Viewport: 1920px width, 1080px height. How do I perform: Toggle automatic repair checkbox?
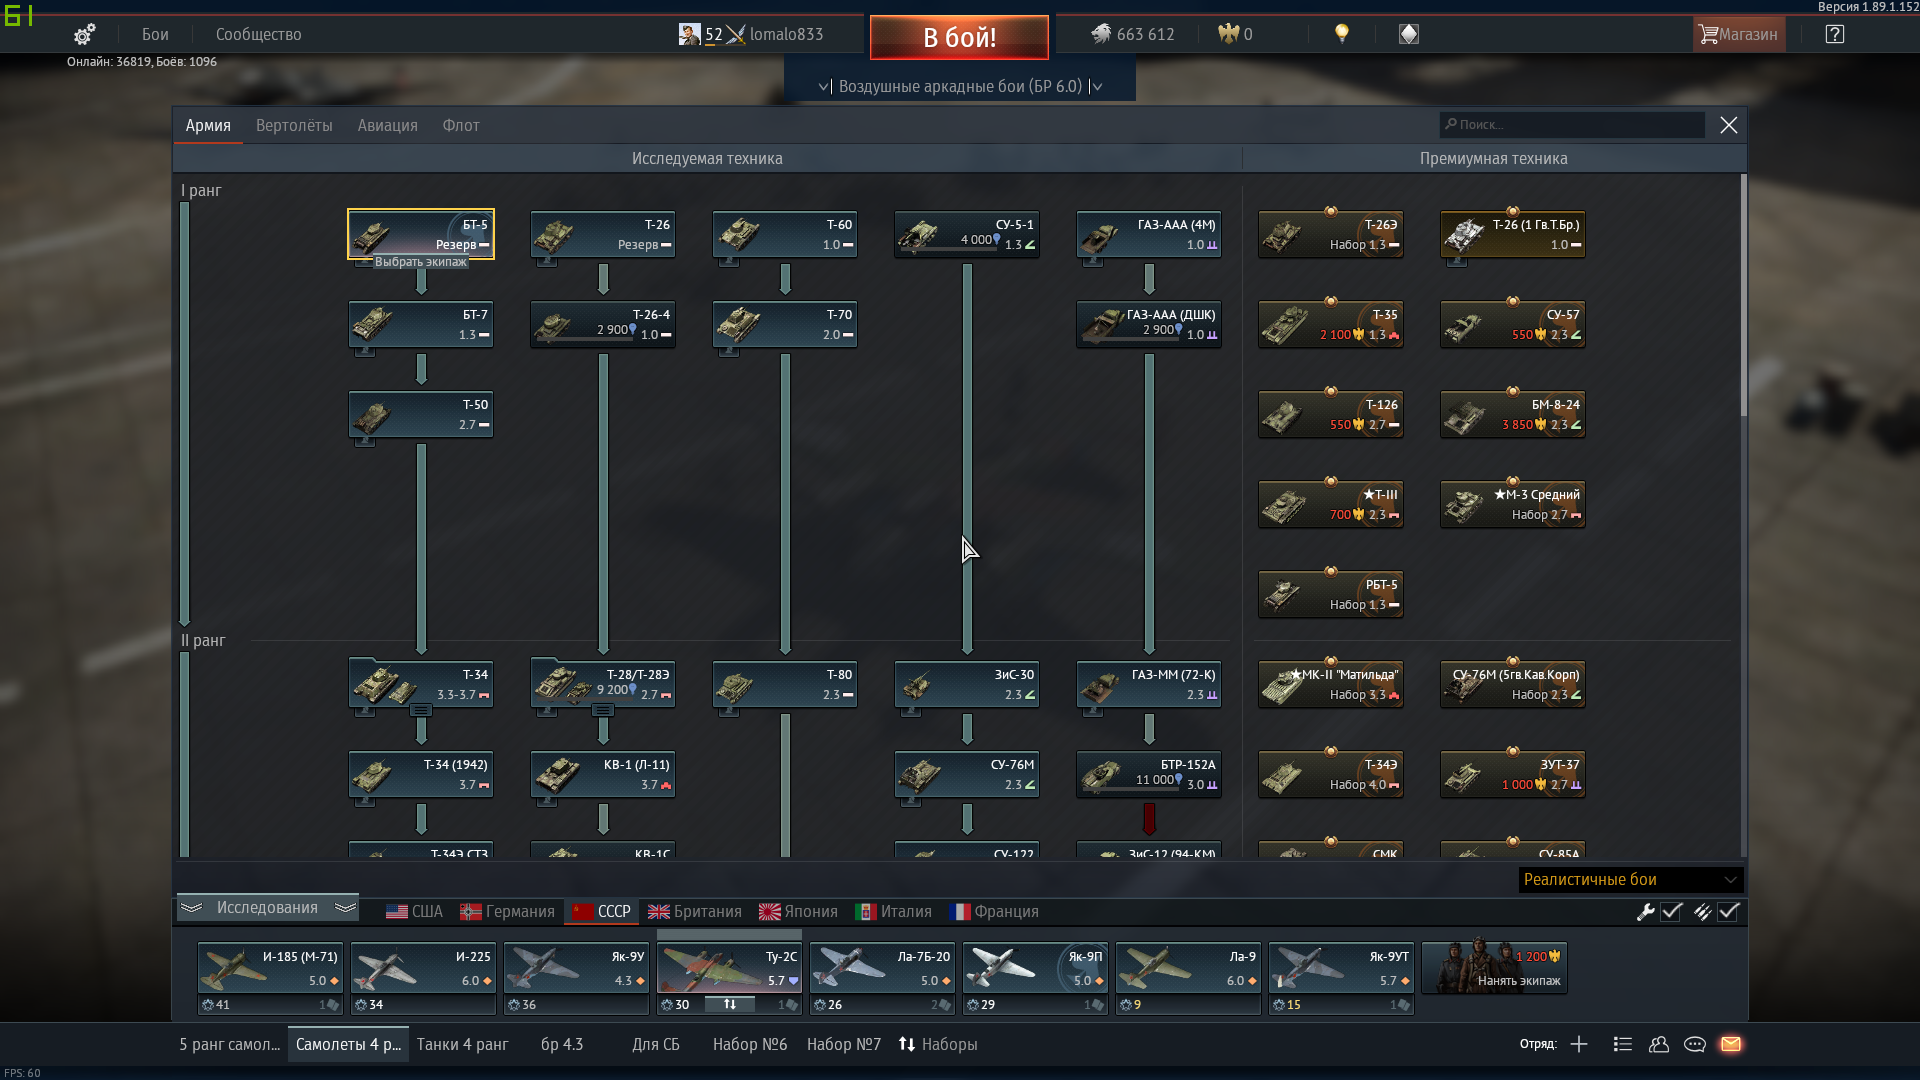click(1672, 912)
